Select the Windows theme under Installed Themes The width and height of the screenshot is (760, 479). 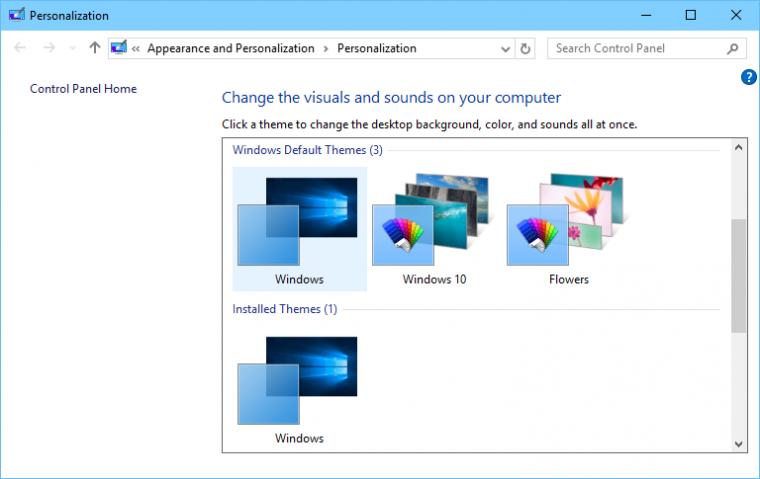click(x=299, y=388)
